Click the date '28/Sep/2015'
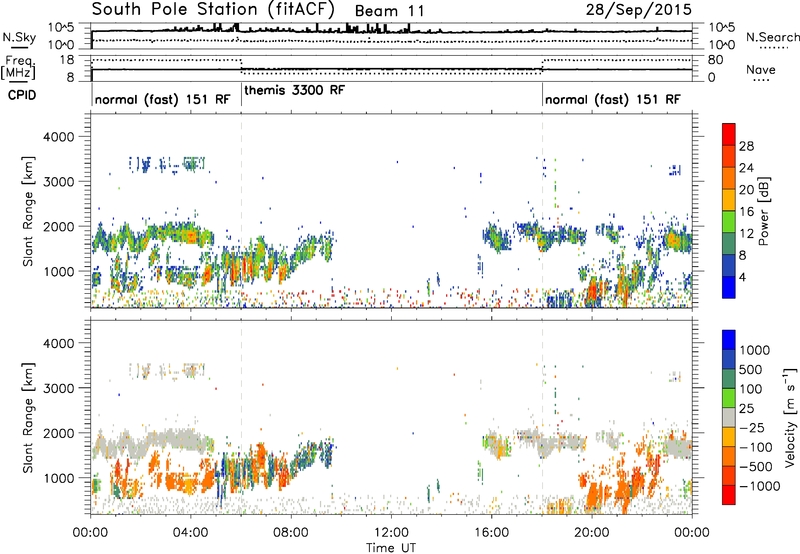800x554 pixels. tap(638, 9)
